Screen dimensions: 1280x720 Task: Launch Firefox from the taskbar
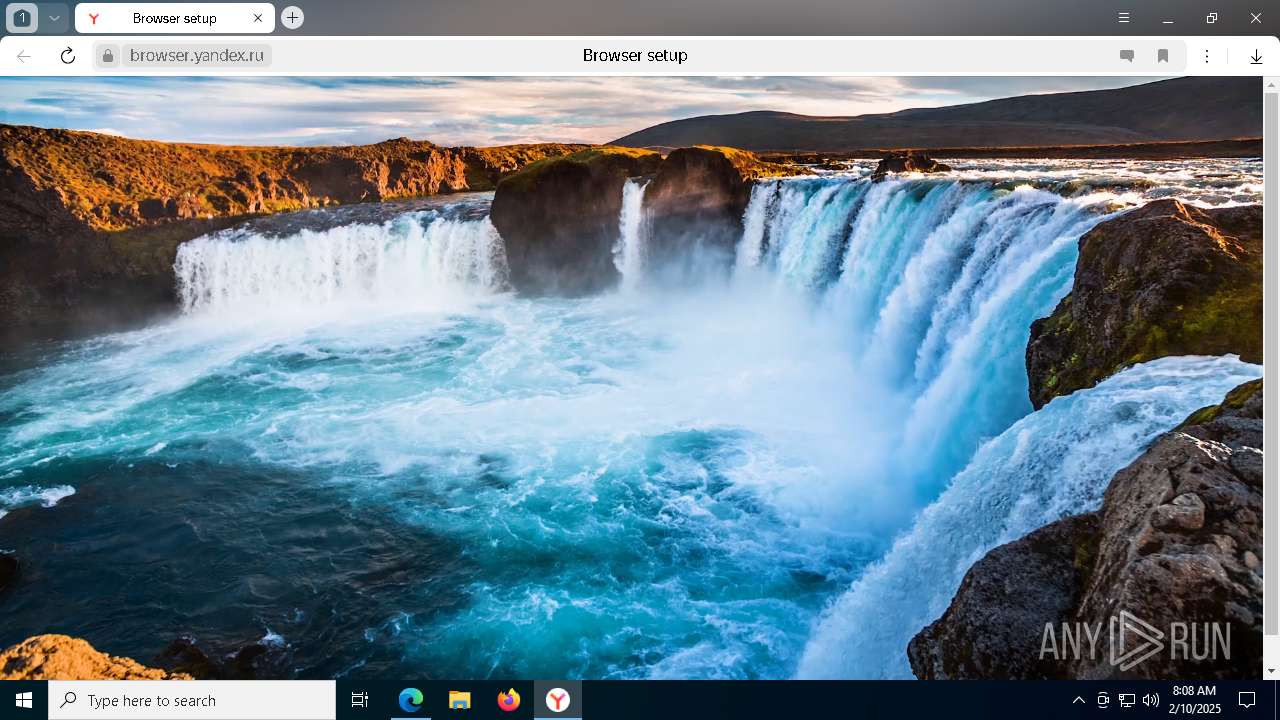509,700
